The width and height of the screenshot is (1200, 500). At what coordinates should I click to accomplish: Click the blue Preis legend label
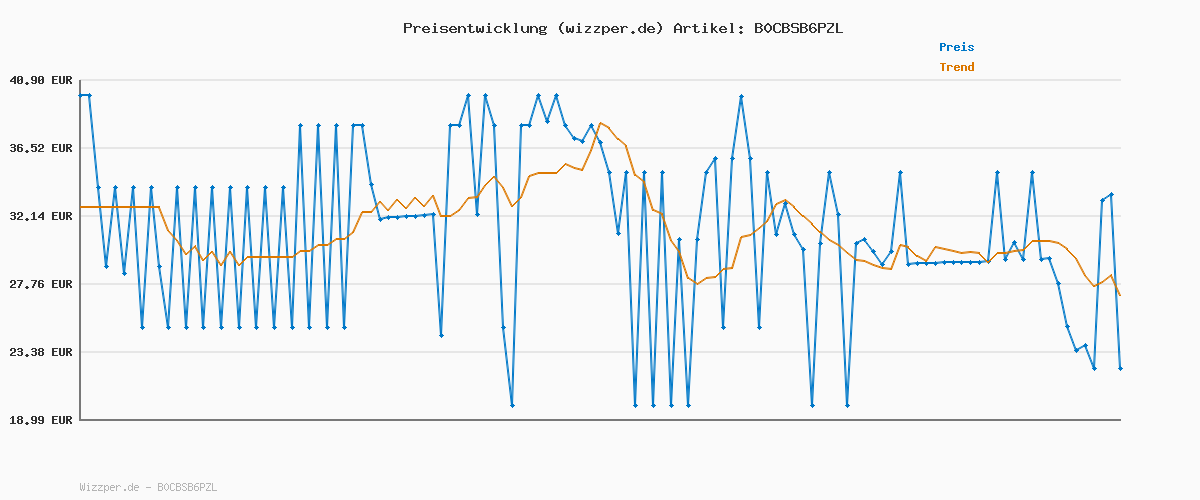956,47
